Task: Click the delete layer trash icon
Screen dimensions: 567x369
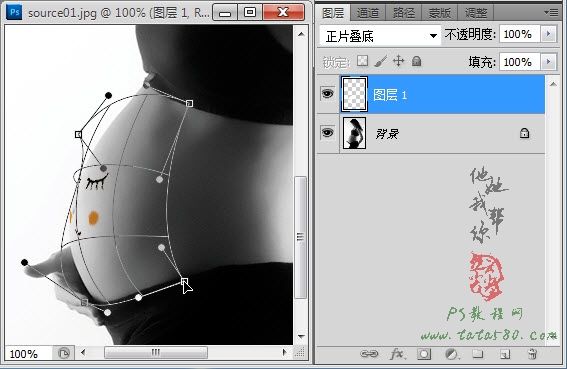Action: pos(532,353)
